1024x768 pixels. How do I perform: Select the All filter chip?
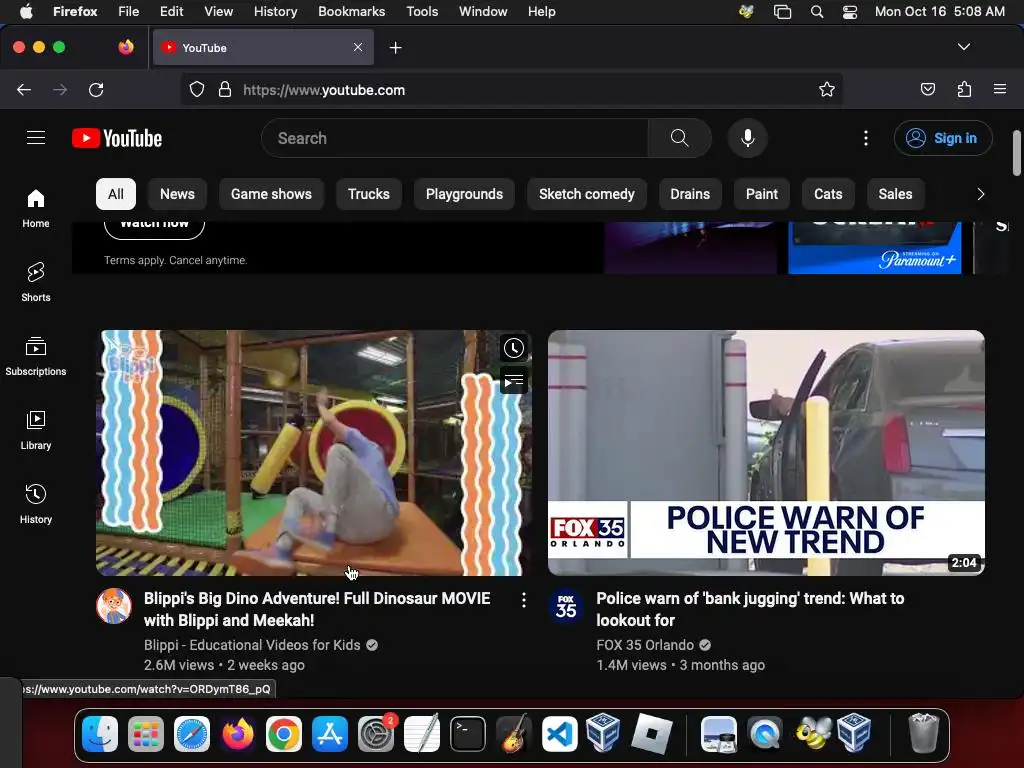(116, 194)
